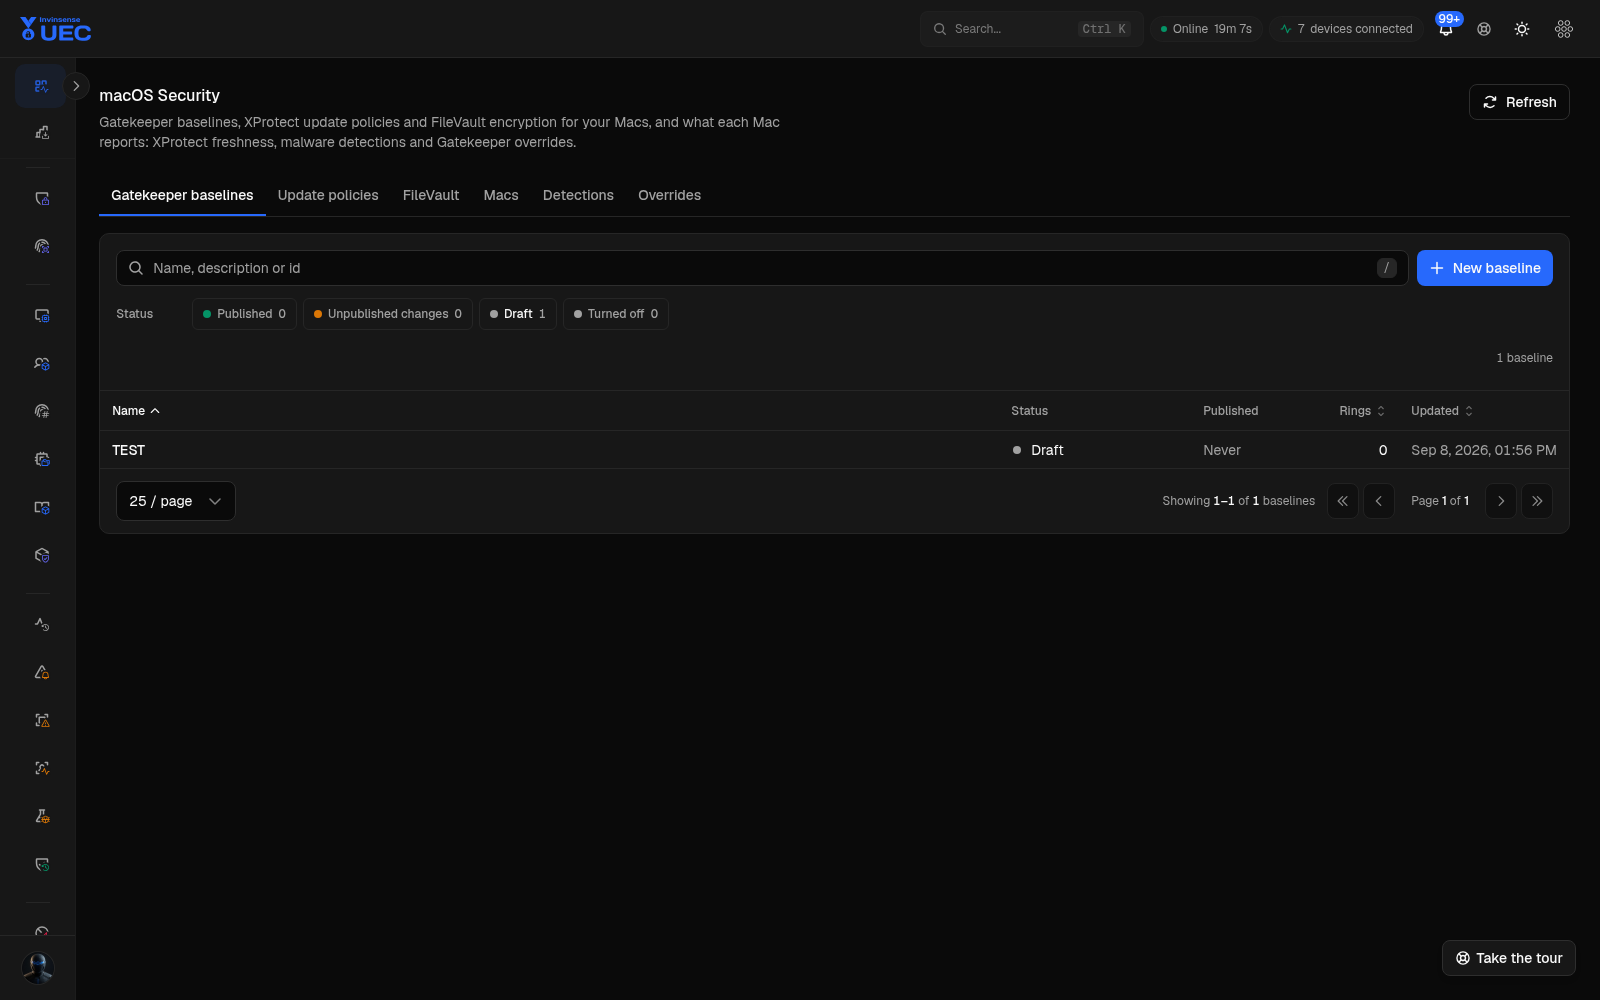Filter by Draft status

tap(518, 314)
